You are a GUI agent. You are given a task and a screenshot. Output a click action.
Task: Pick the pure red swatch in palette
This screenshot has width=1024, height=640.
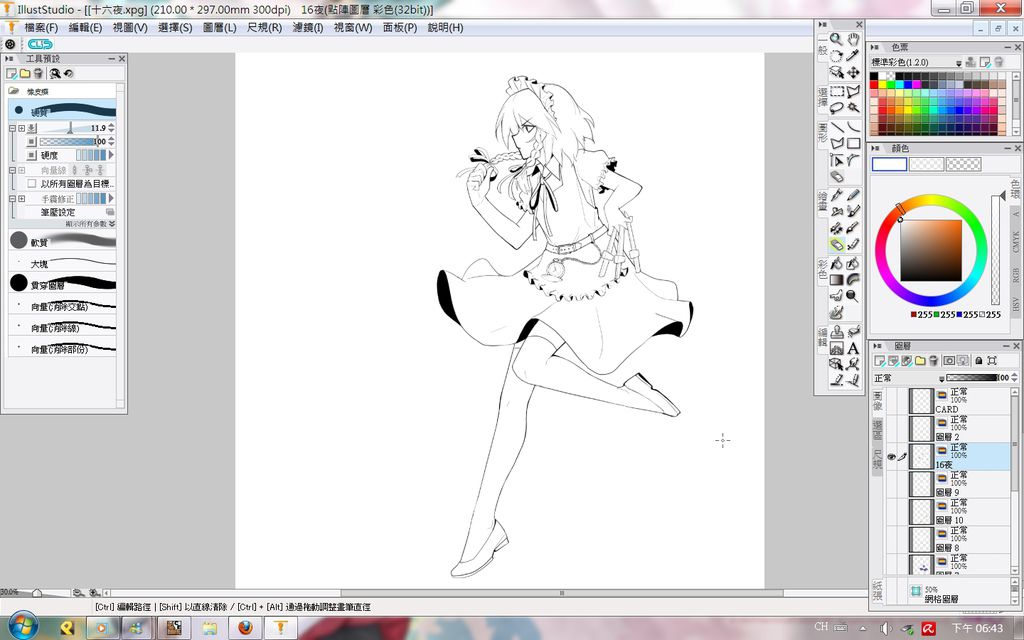coord(874,84)
